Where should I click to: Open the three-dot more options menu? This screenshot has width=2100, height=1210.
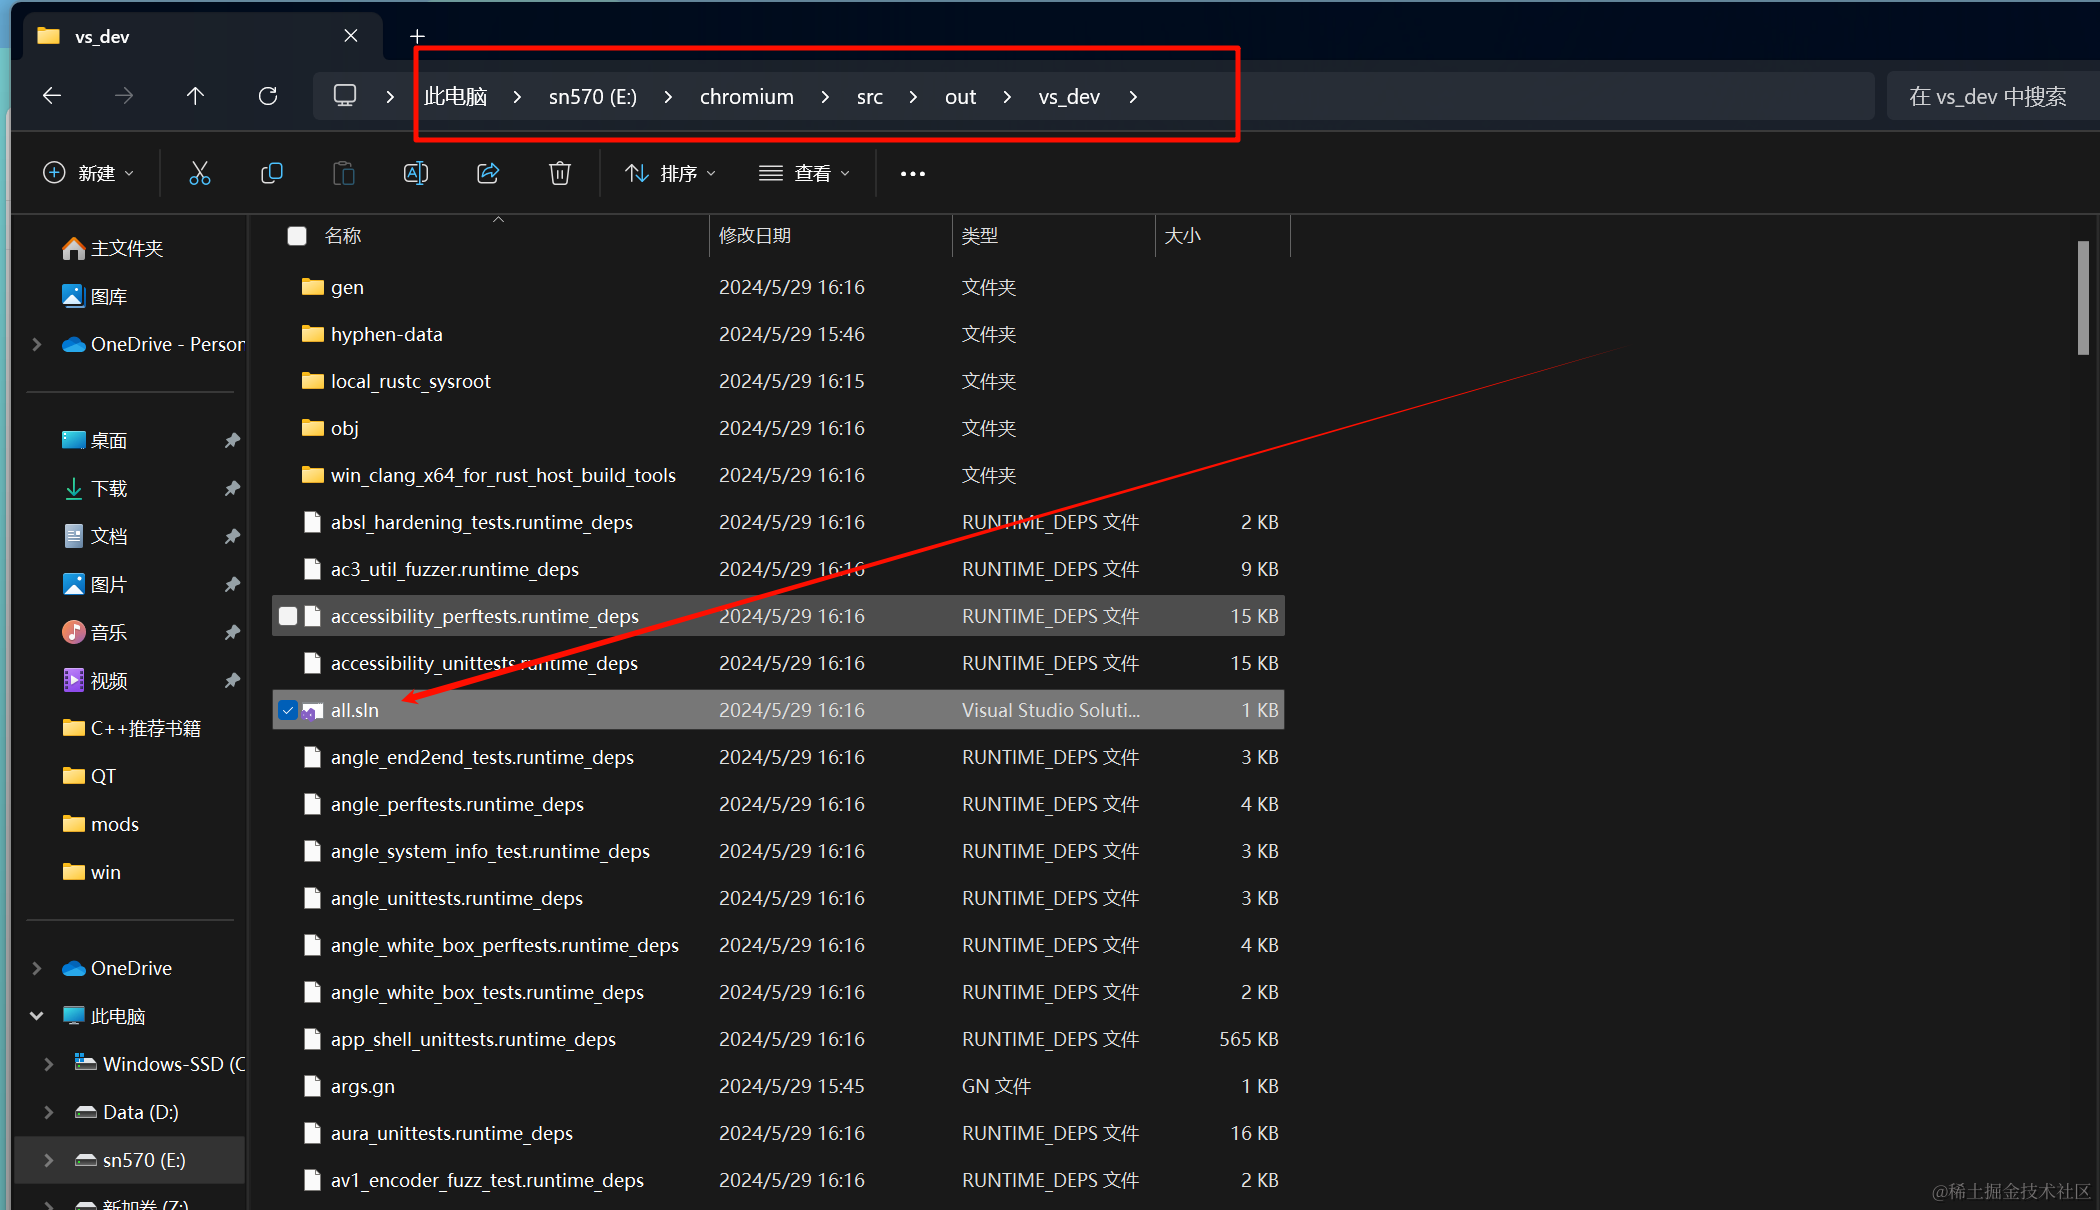tap(912, 173)
